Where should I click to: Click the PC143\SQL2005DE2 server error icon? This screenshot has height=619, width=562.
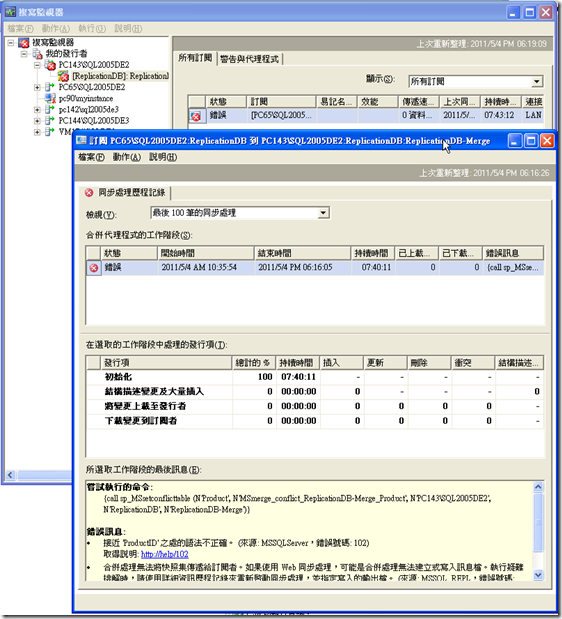coord(50,65)
